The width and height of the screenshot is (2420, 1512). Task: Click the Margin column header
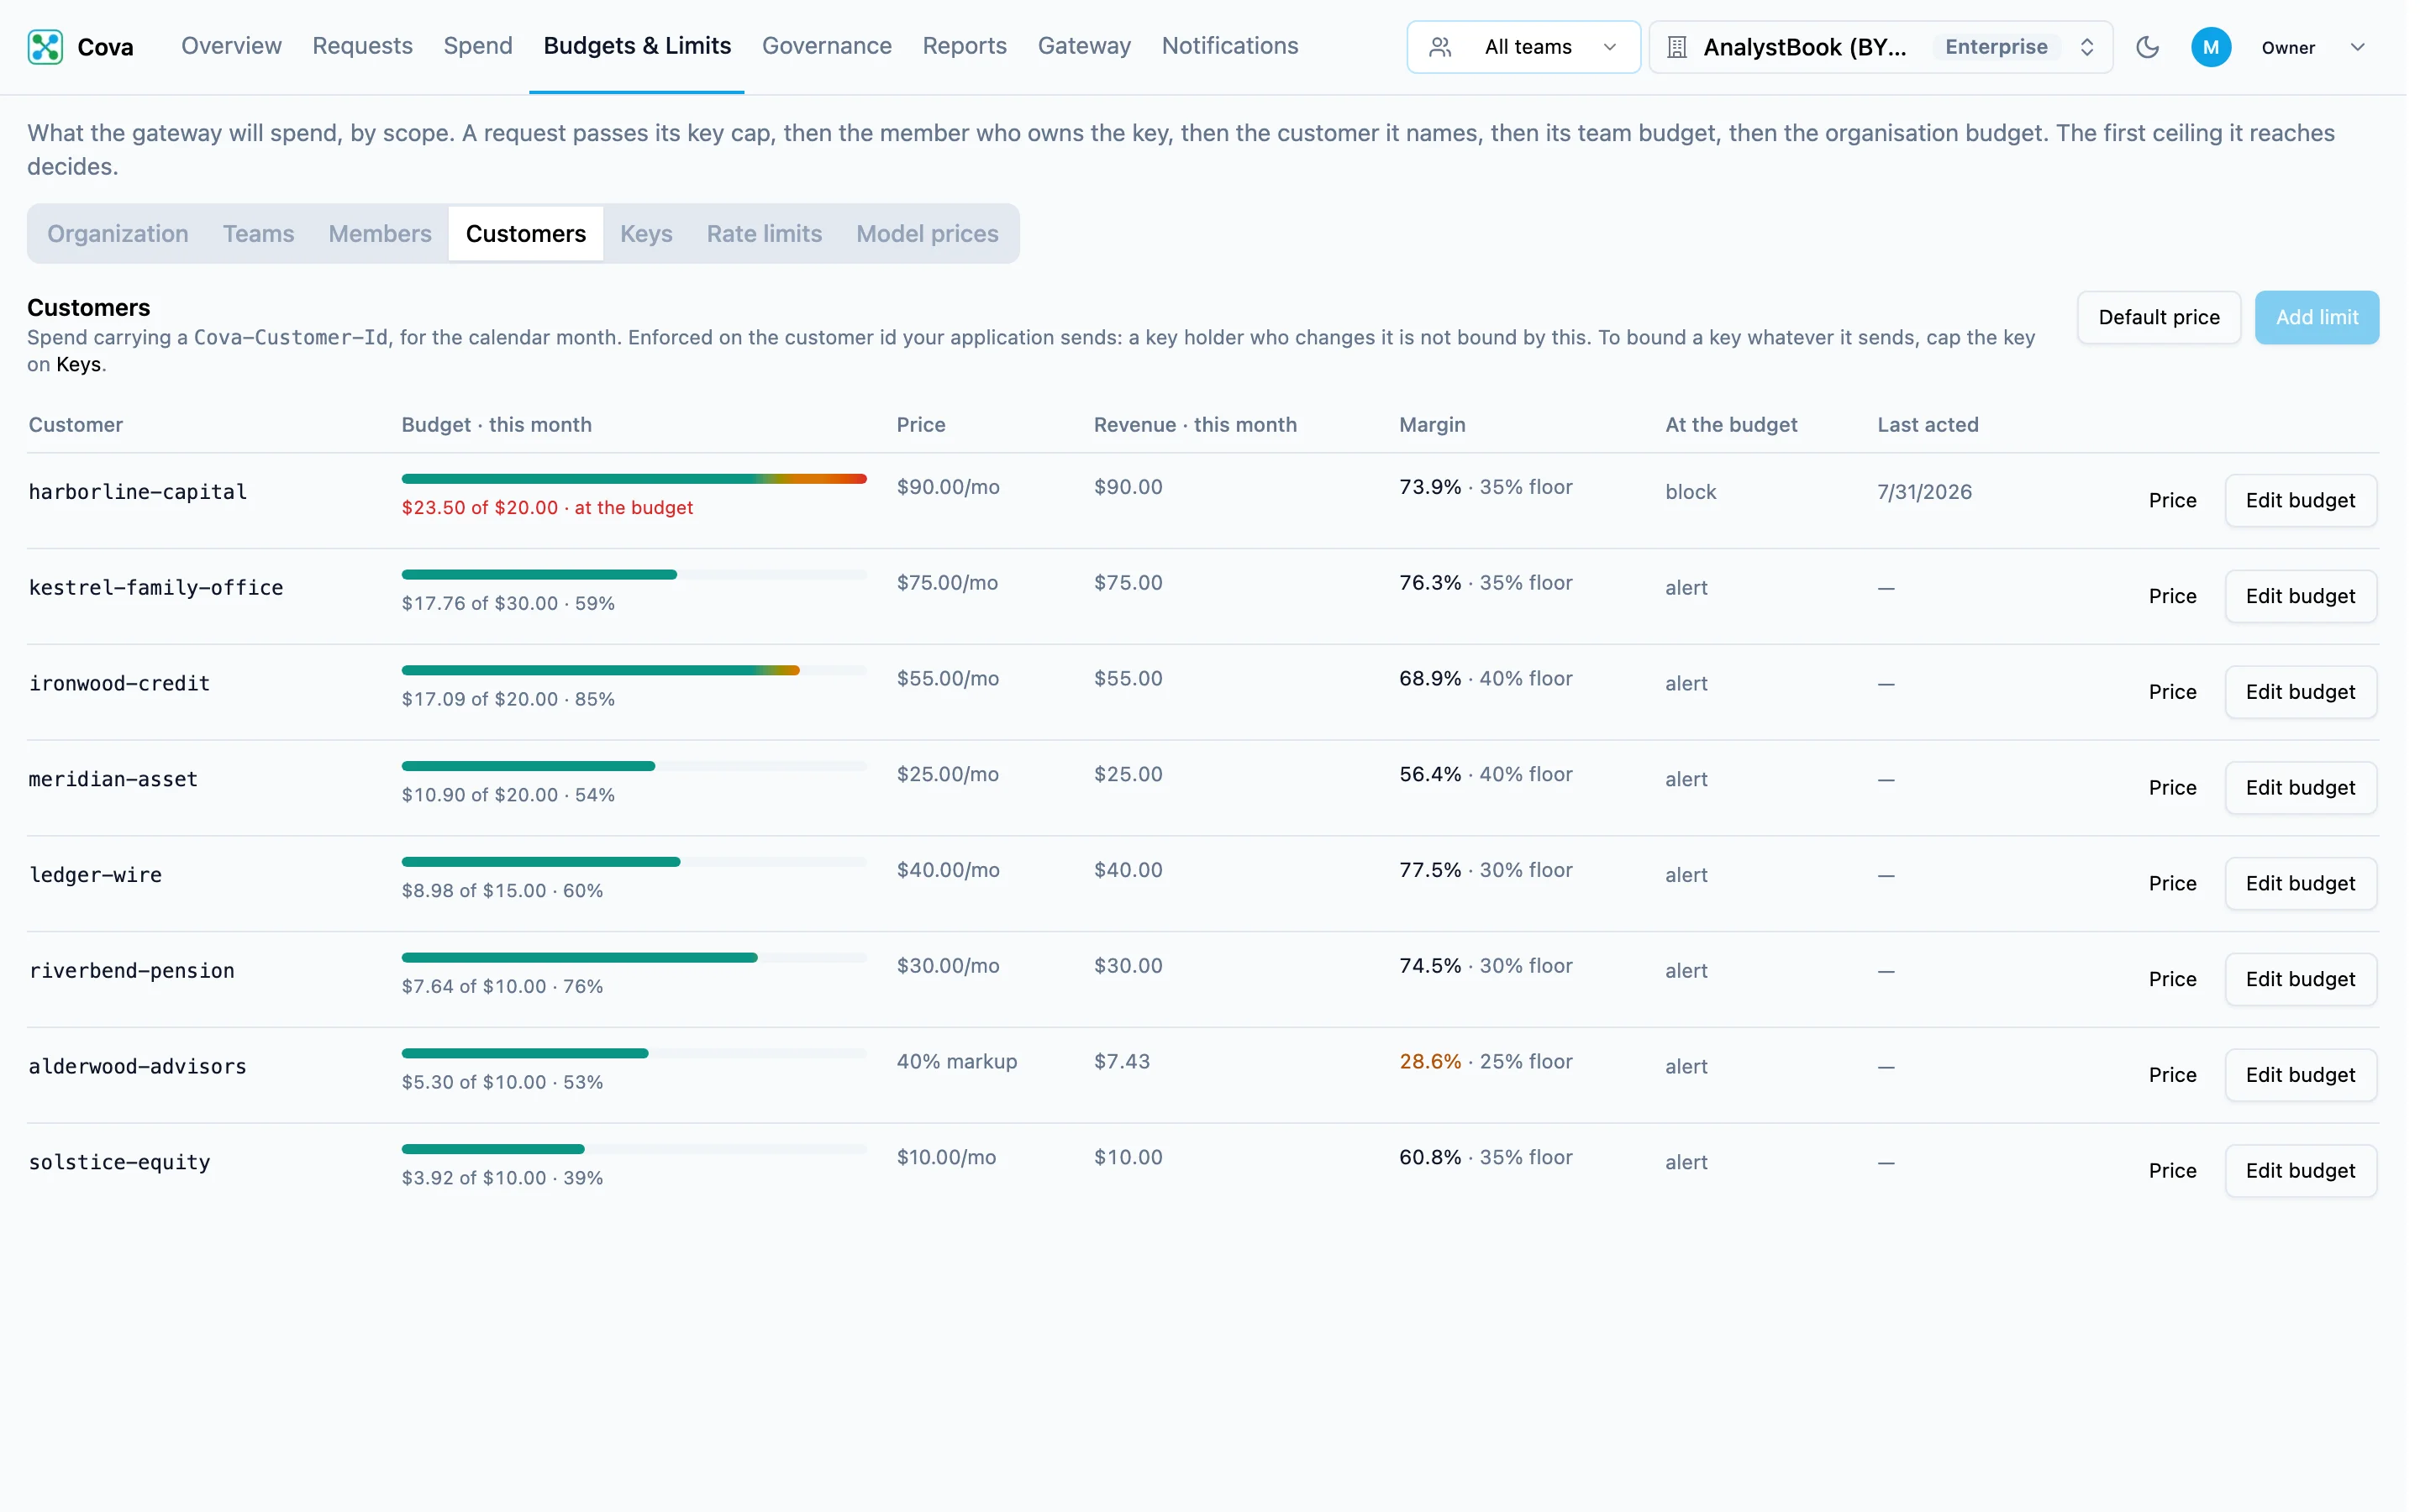[x=1432, y=425]
